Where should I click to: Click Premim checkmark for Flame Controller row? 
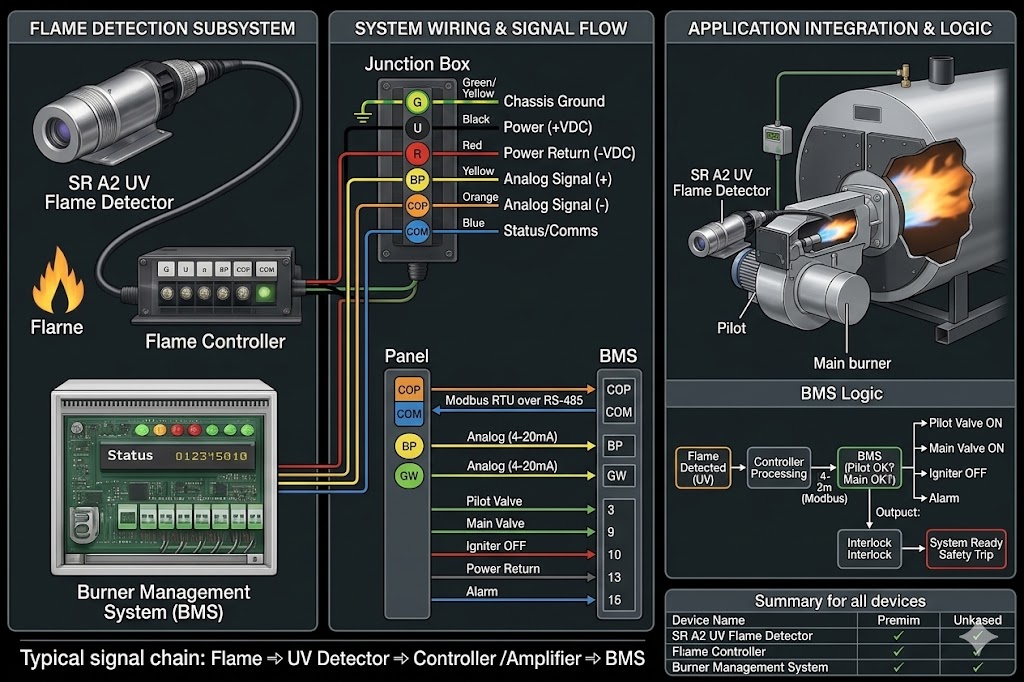[x=899, y=651]
